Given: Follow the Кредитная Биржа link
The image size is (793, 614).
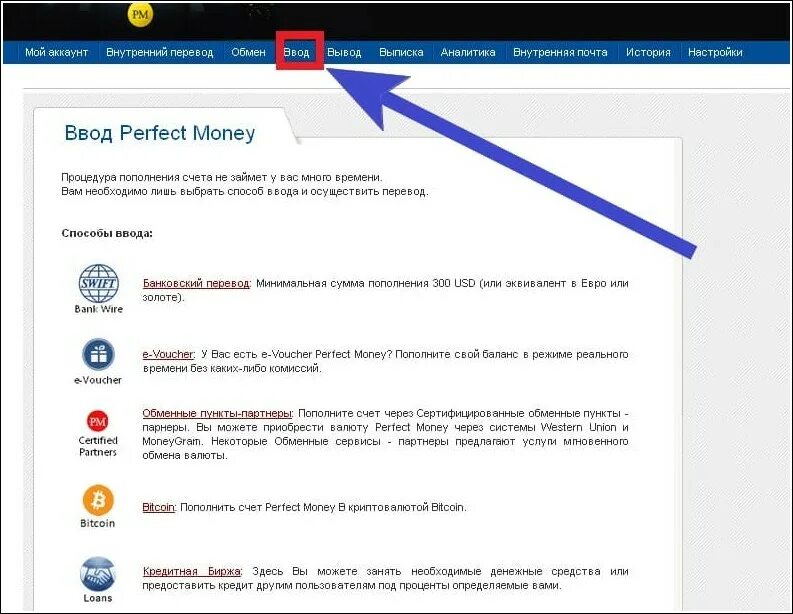Looking at the screenshot, I should (x=192, y=571).
